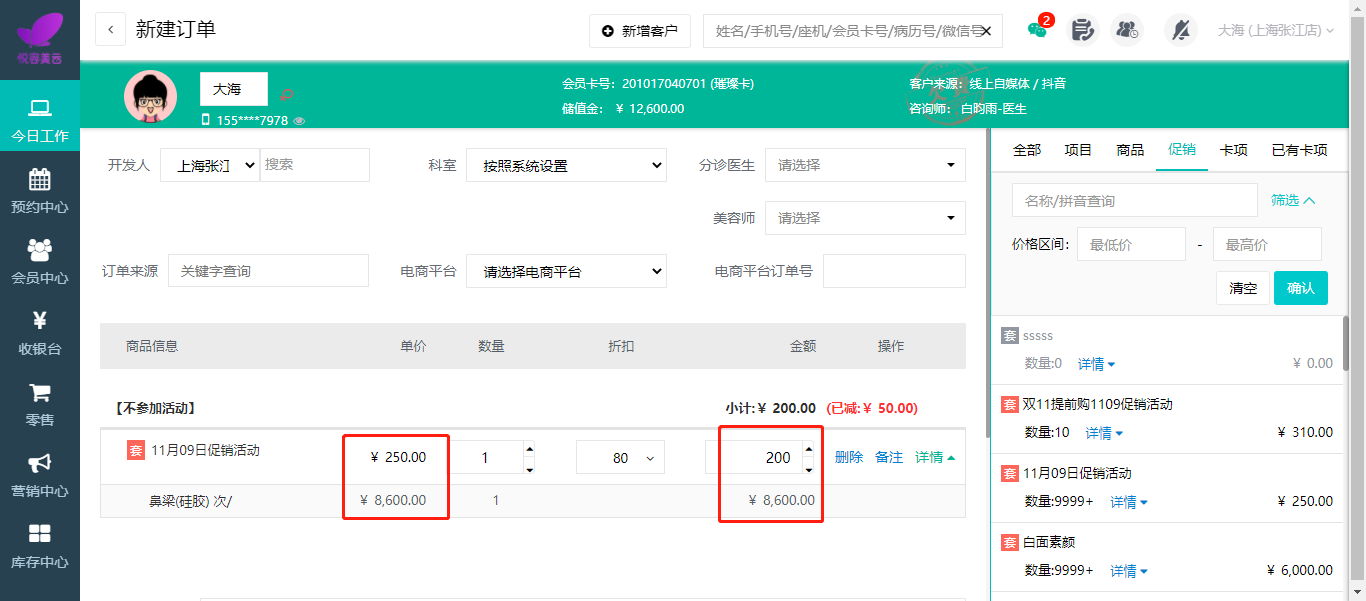This screenshot has width=1366, height=601.
Task: Click the gender symbol icon beside 大海
Action: (287, 94)
